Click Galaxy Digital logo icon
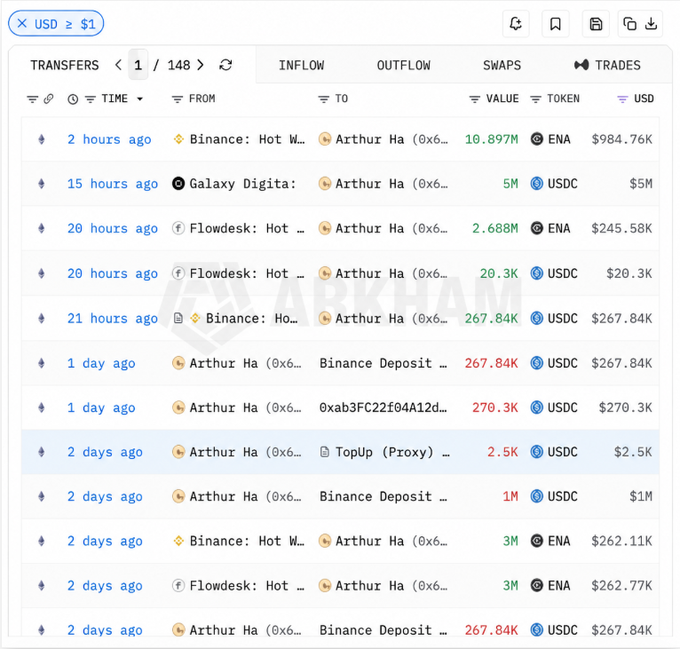The width and height of the screenshot is (680, 649). [178, 184]
